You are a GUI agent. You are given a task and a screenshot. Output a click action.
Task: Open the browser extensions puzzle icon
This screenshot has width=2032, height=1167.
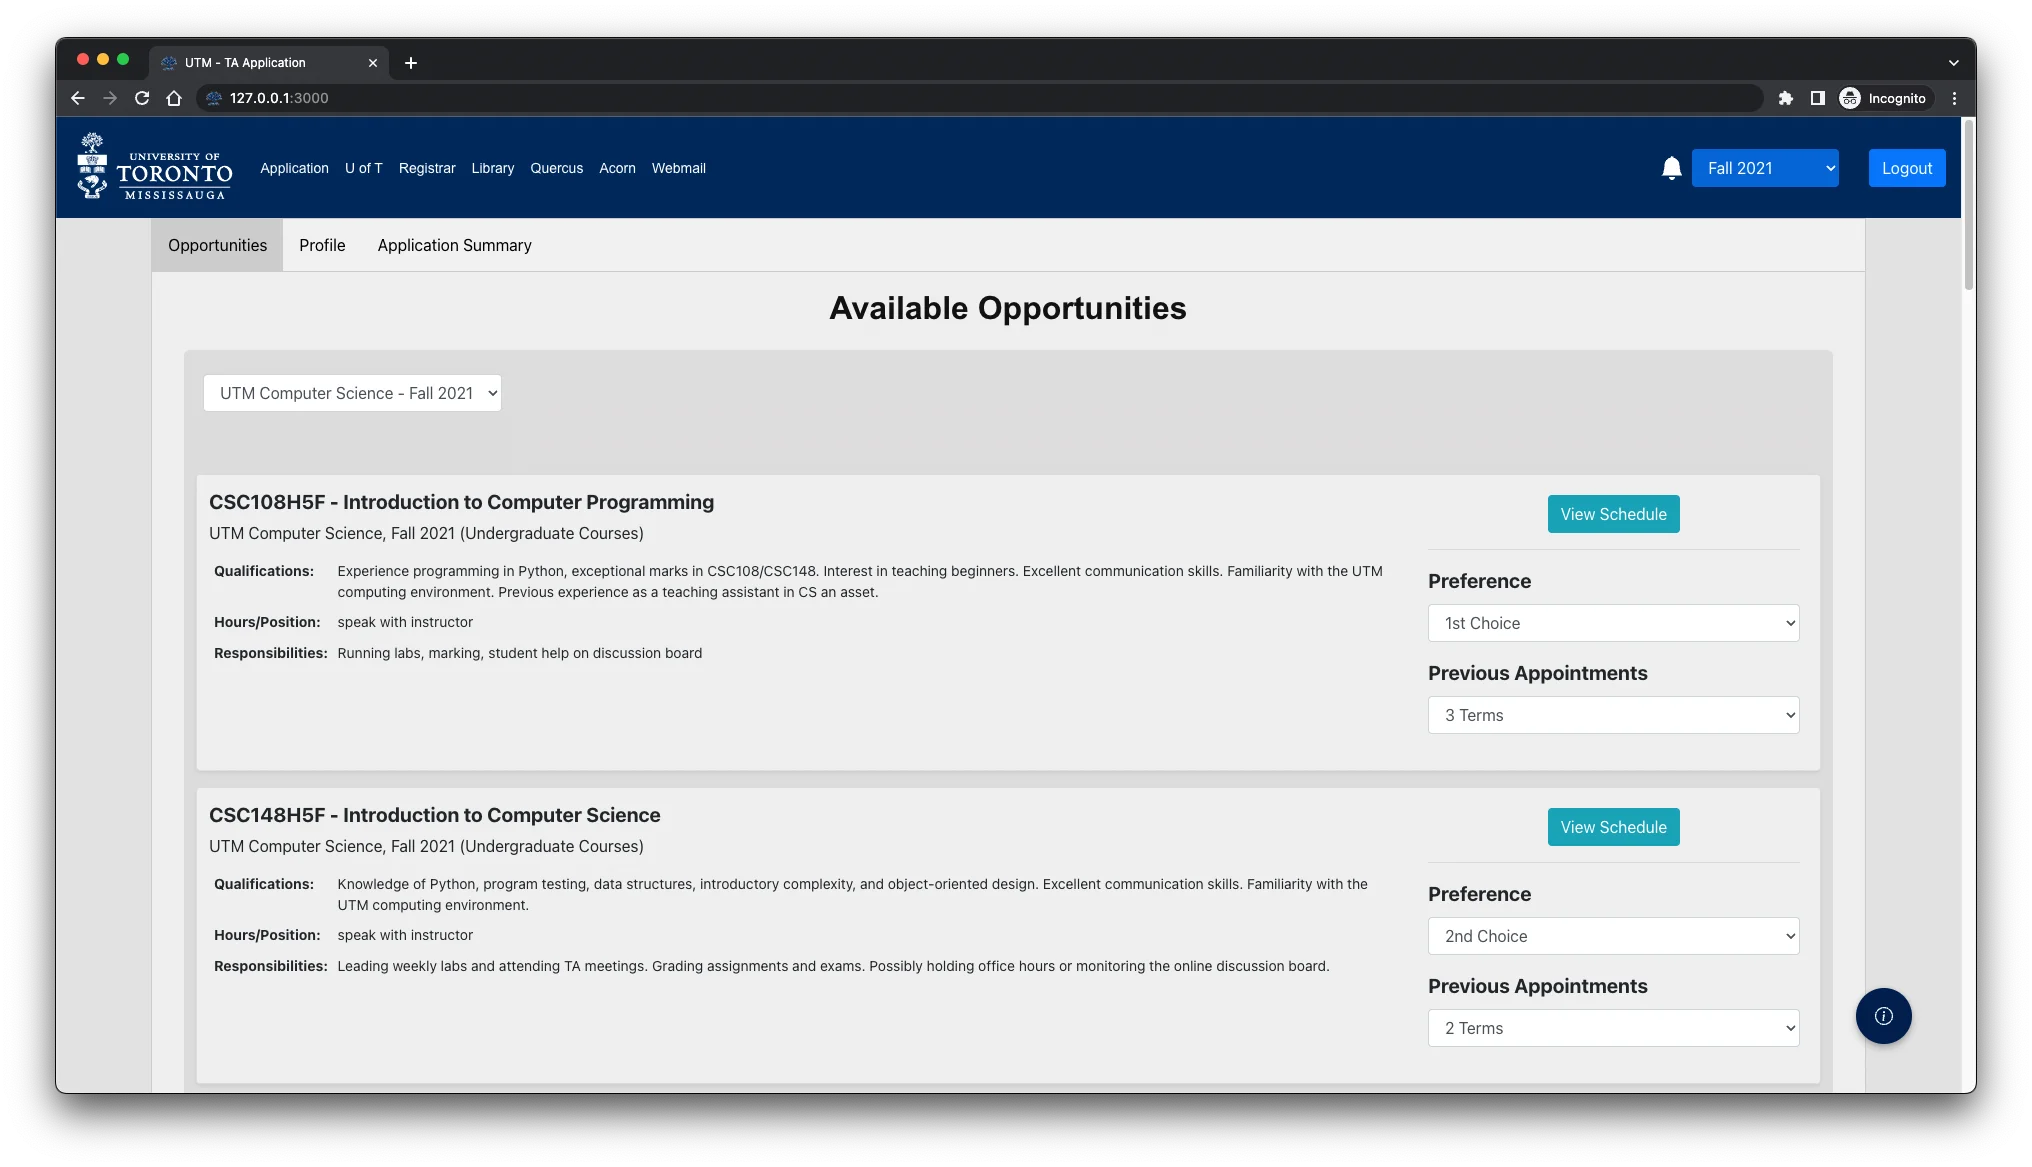tap(1785, 98)
